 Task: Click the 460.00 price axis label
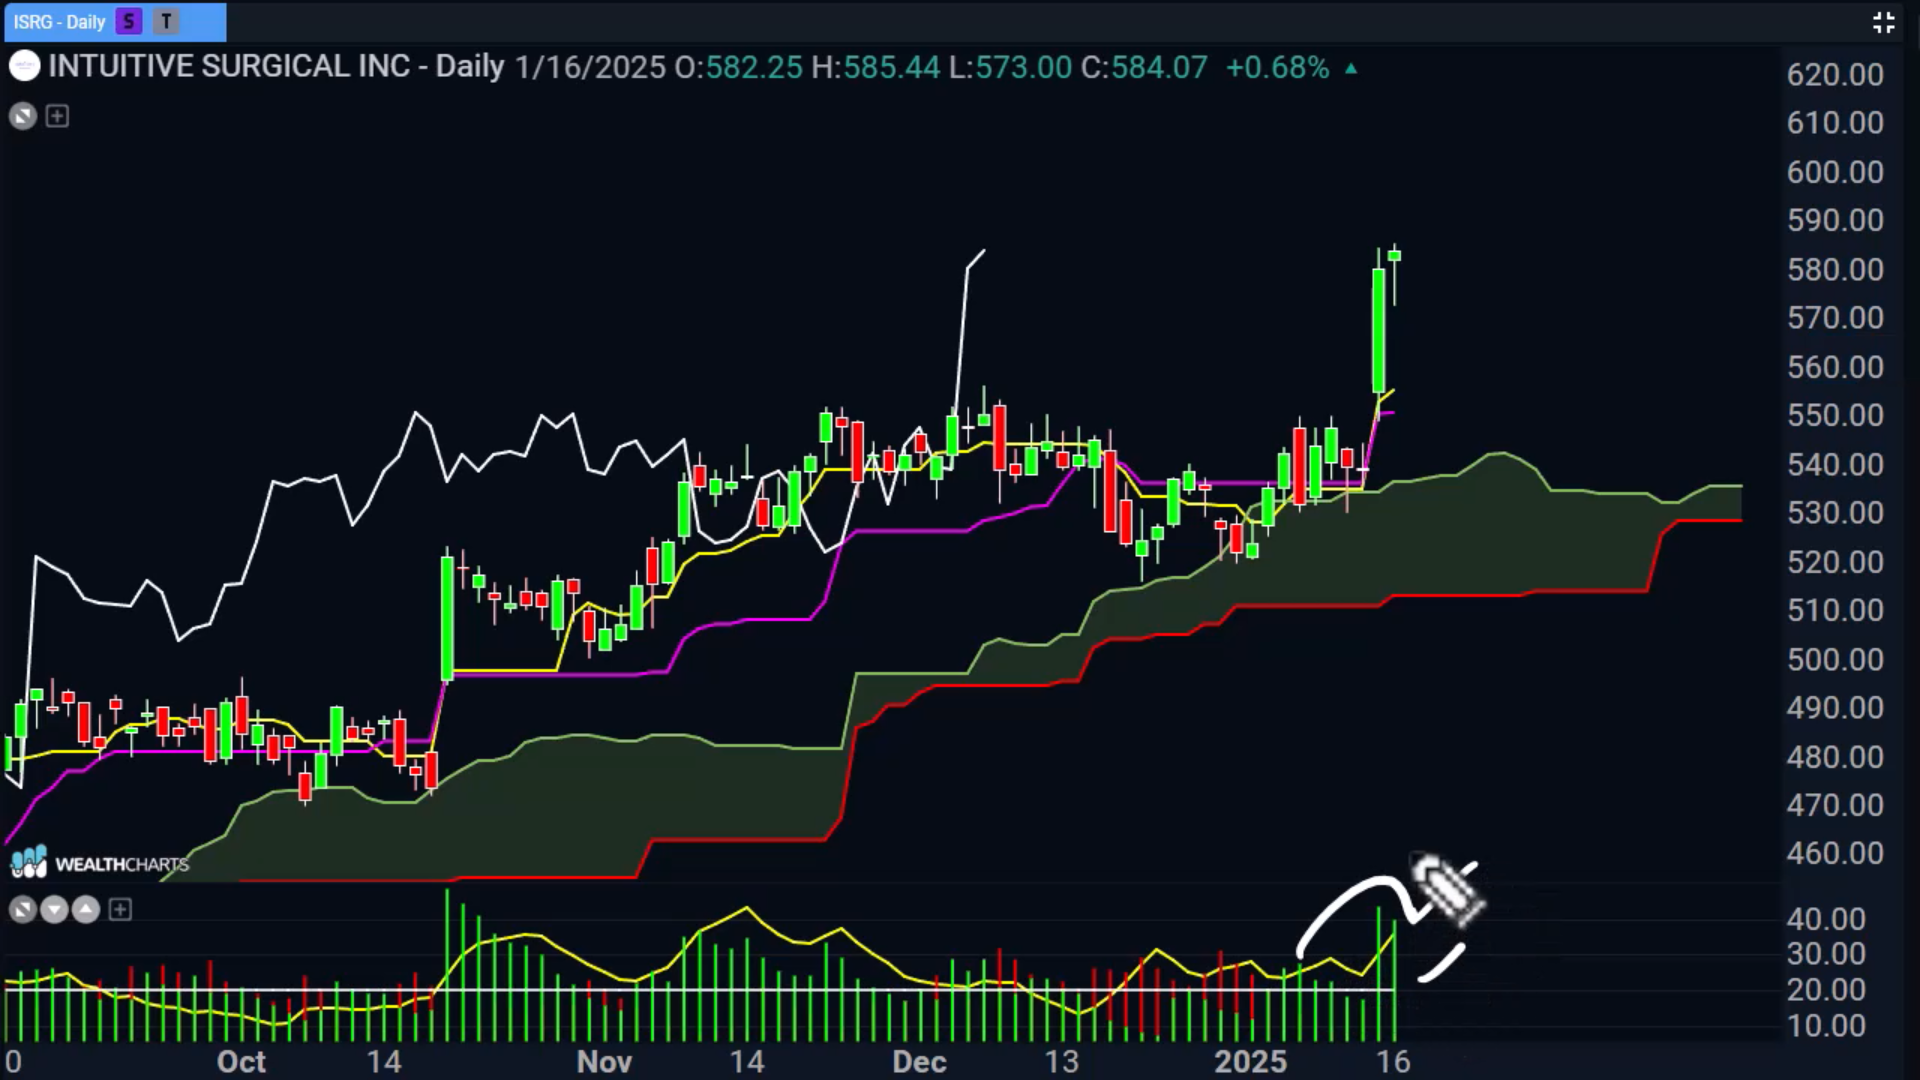[x=1835, y=853]
